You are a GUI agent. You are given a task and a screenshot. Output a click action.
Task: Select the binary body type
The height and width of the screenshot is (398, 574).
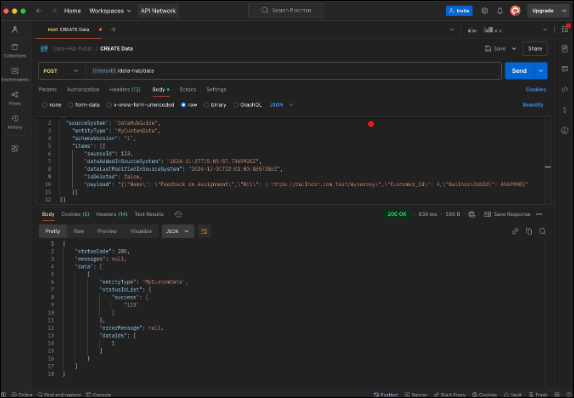[x=215, y=105]
